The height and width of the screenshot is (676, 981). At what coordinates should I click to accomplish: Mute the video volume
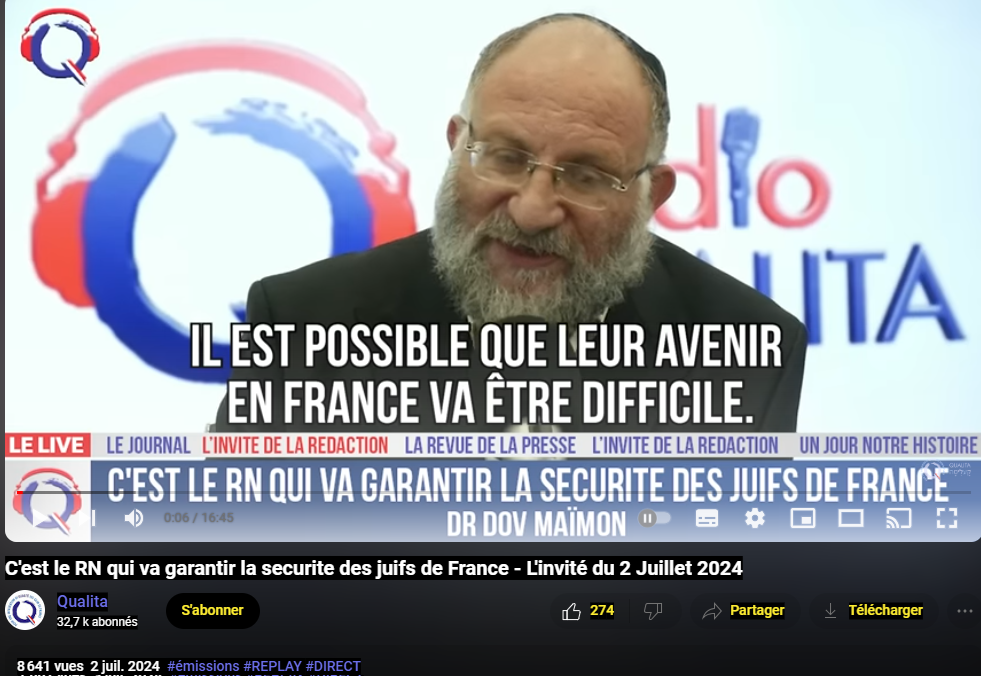pyautogui.click(x=134, y=518)
